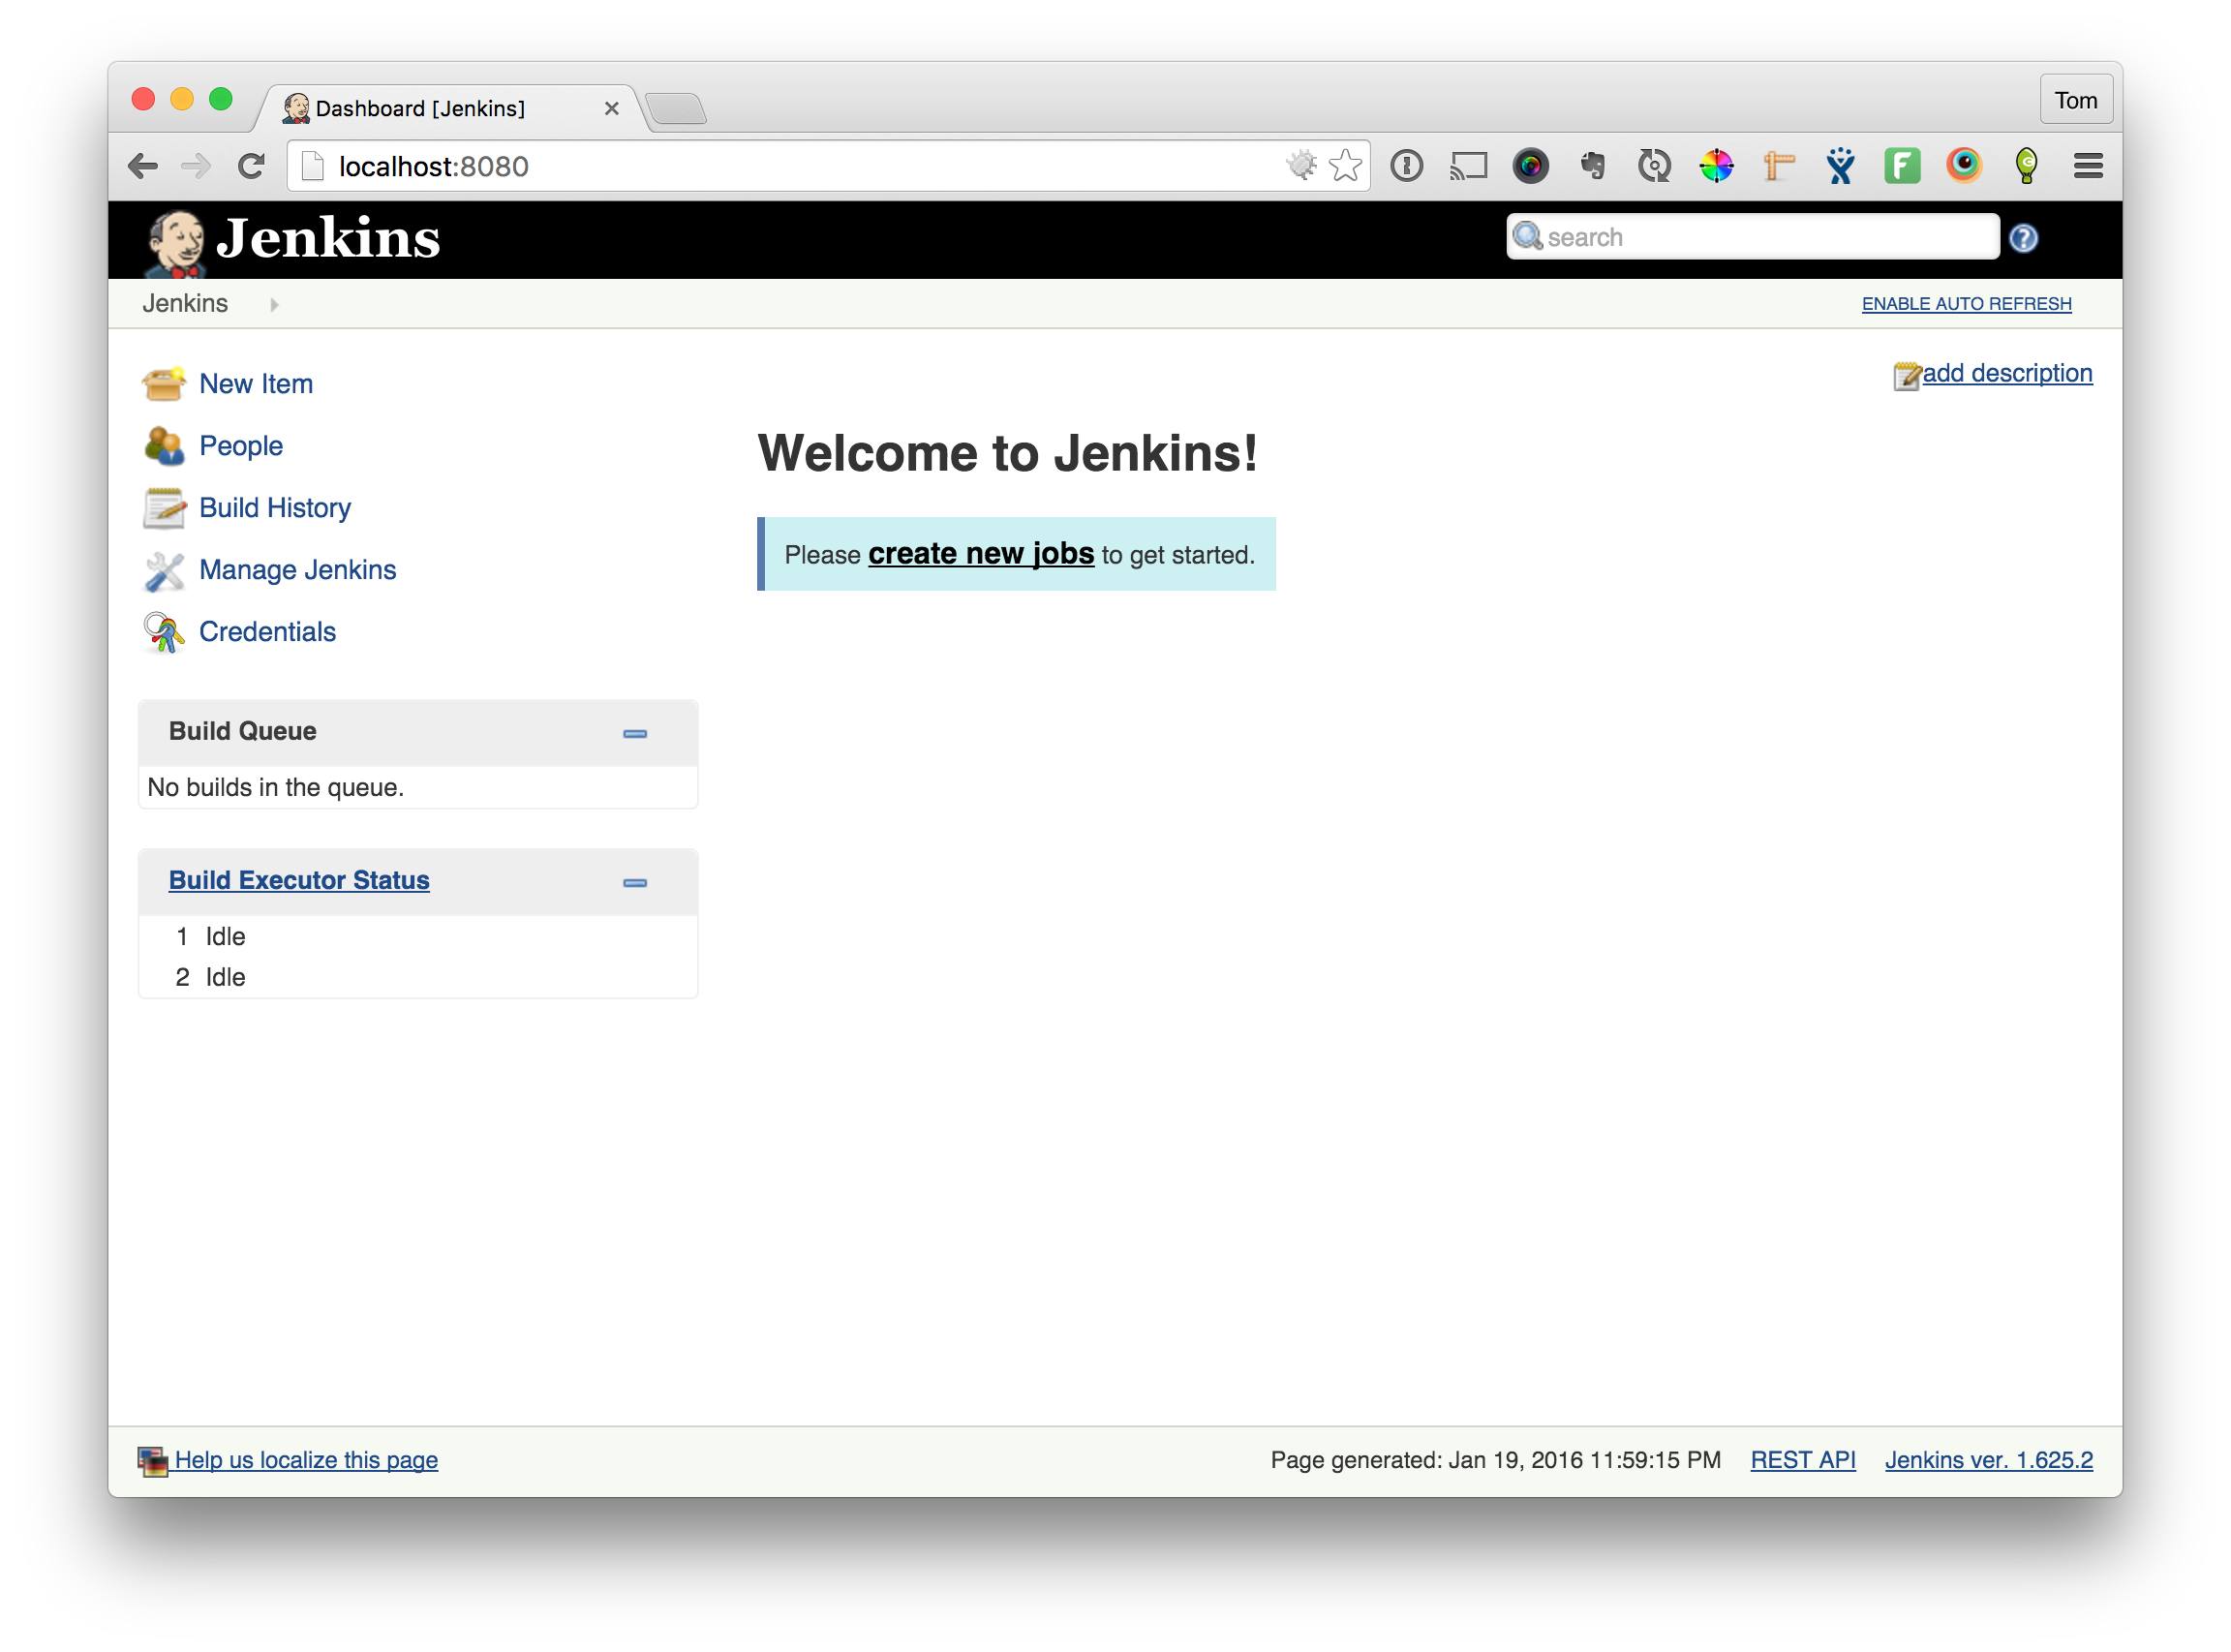Collapse the Build Queue panel
Image resolution: width=2231 pixels, height=1652 pixels.
(635, 734)
